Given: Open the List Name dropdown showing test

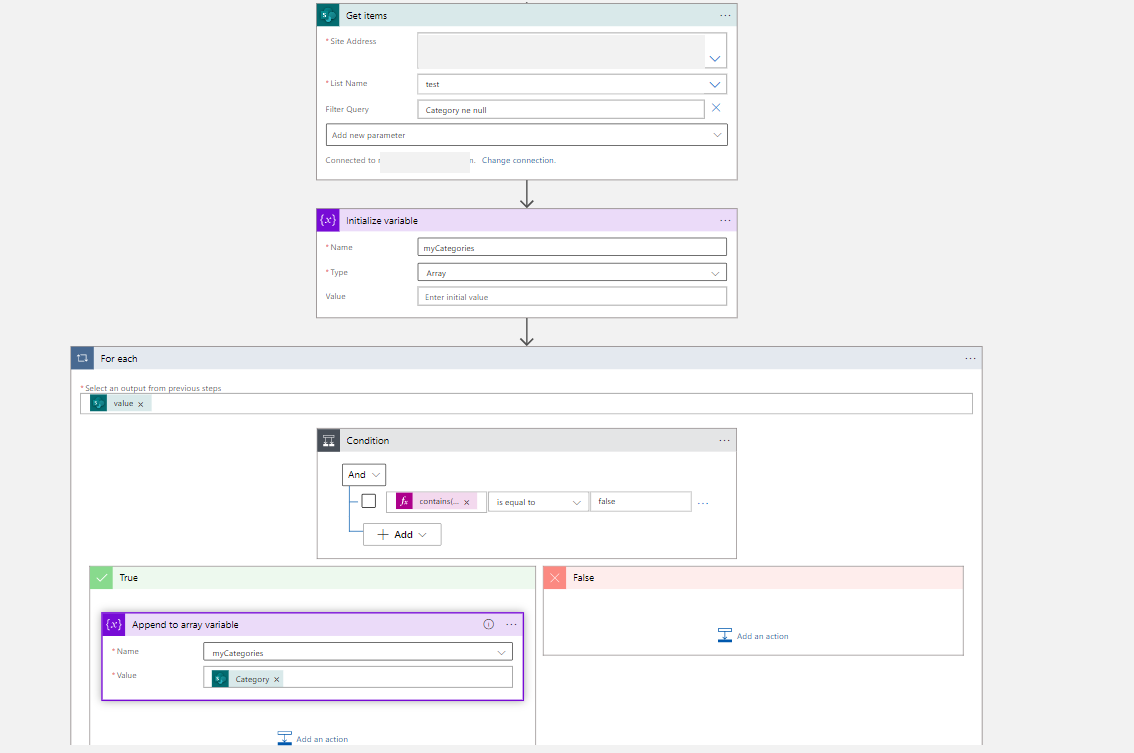Looking at the screenshot, I should 715,85.
